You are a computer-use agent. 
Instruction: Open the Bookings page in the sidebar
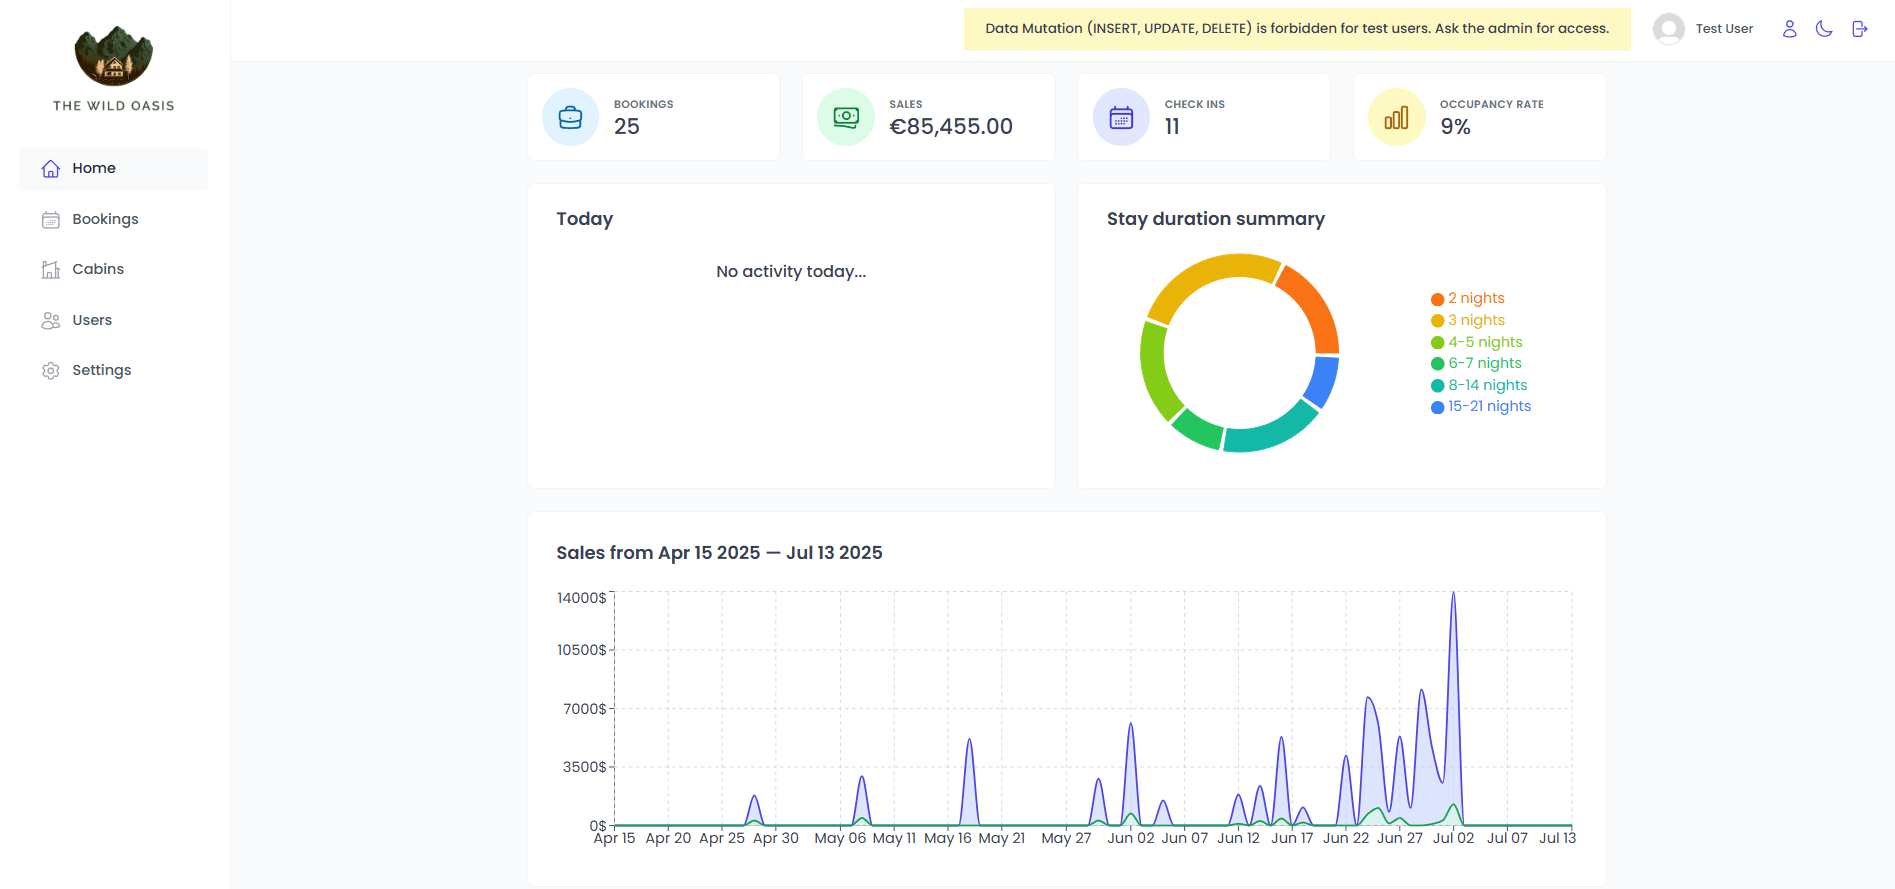[105, 219]
